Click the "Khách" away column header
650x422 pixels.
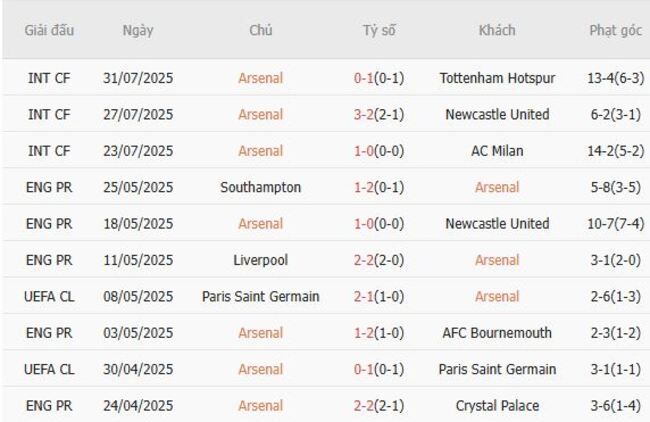[x=497, y=30]
